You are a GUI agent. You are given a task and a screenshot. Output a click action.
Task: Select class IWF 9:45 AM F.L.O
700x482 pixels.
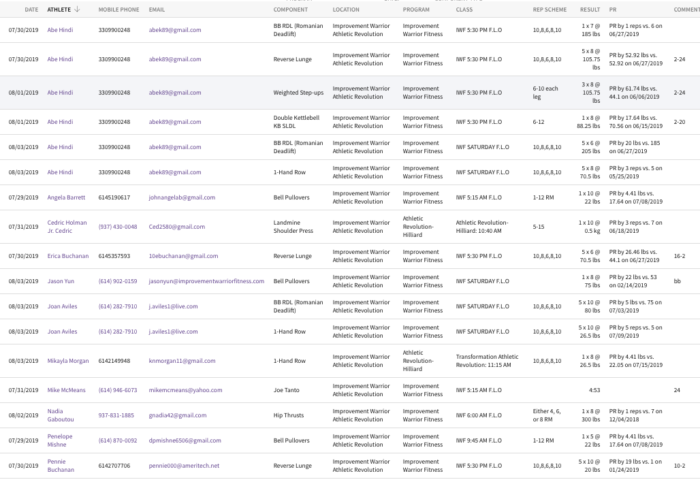tap(479, 440)
